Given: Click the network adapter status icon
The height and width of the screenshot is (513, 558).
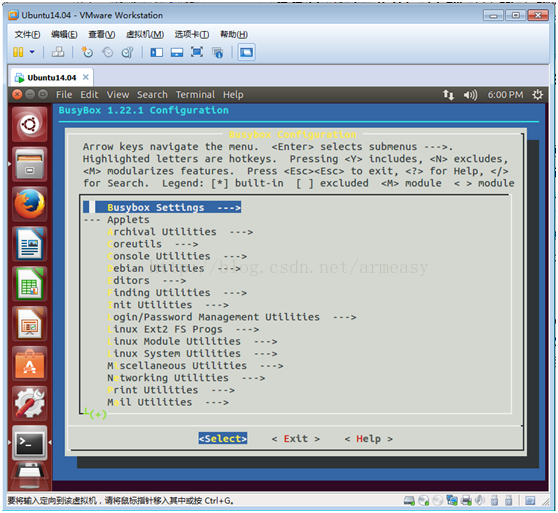Looking at the screenshot, I should [x=452, y=501].
